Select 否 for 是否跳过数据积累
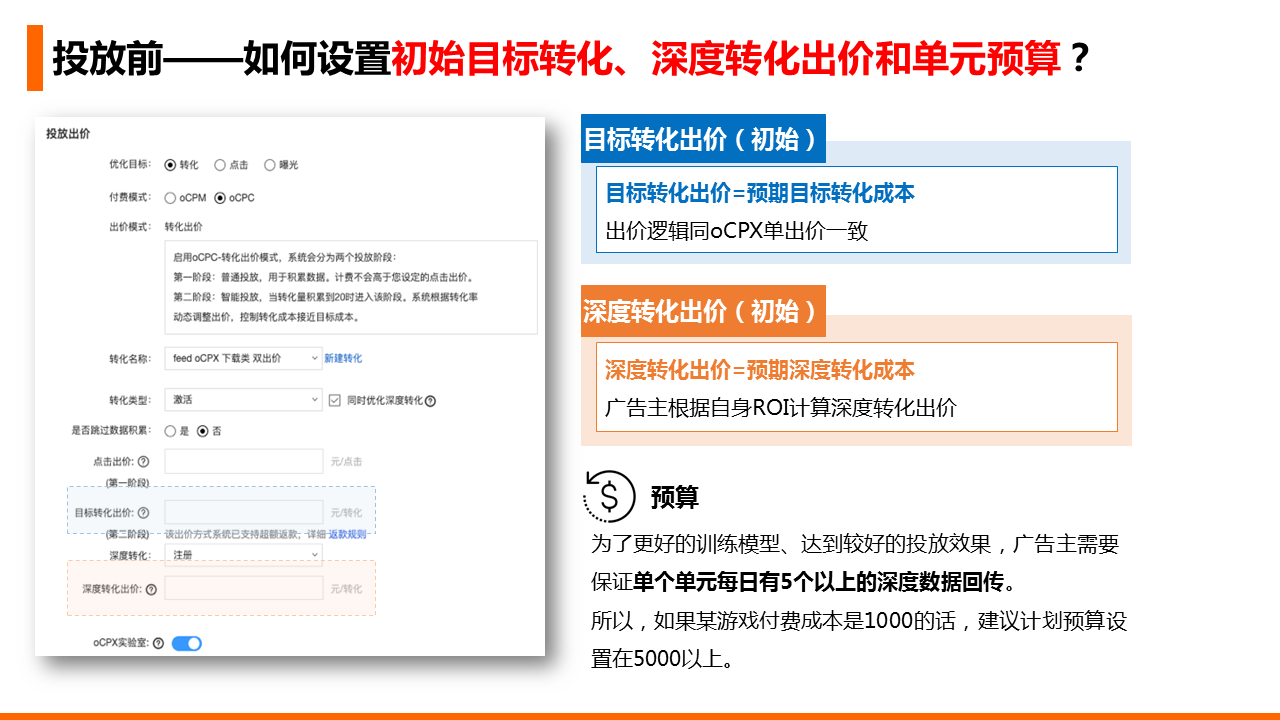Screen dimensions: 1280x720 click(203, 431)
